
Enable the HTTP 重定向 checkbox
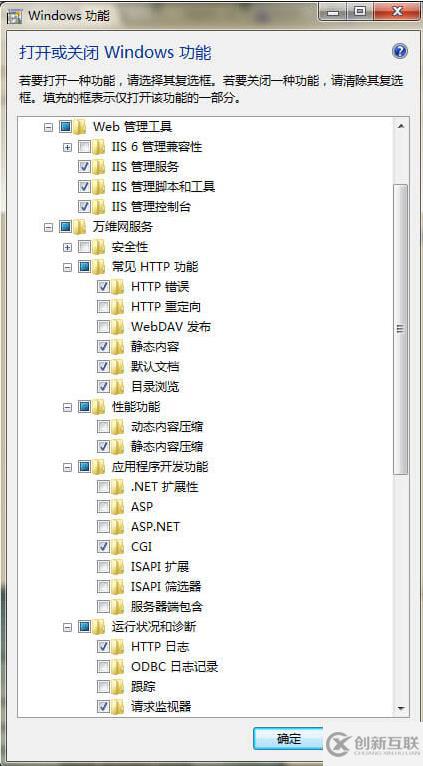104,307
